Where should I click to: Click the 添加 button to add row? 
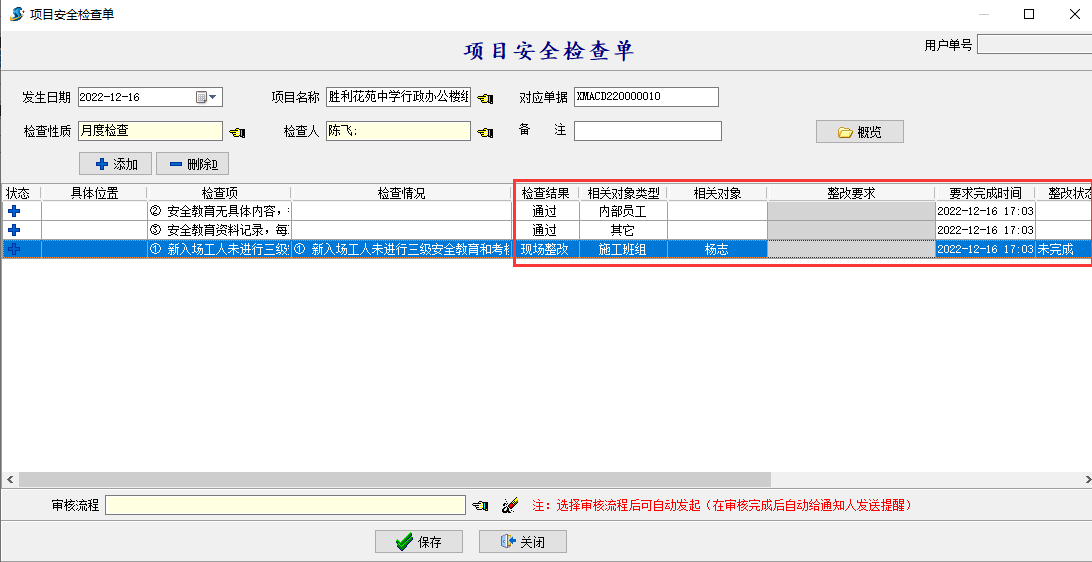[x=115, y=164]
